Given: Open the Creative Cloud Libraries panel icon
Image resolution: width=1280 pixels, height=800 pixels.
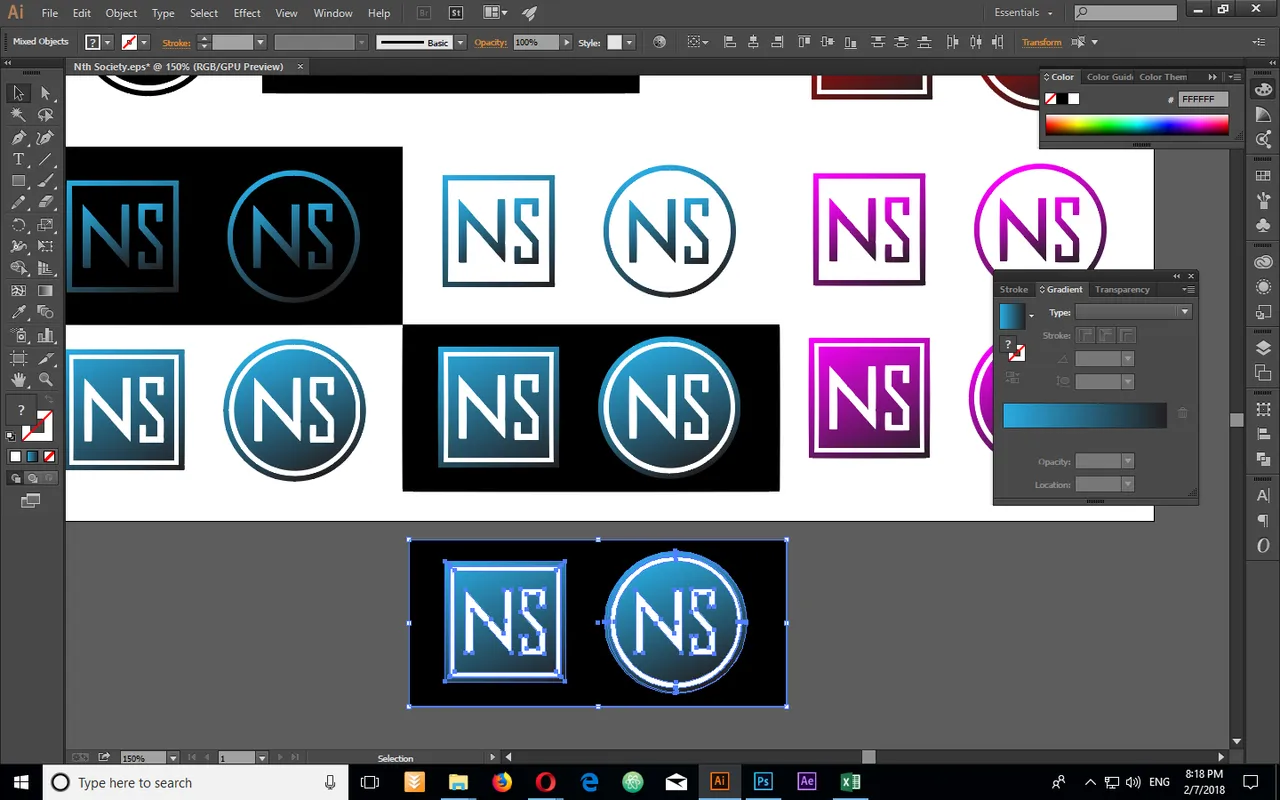Looking at the screenshot, I should (x=1263, y=262).
